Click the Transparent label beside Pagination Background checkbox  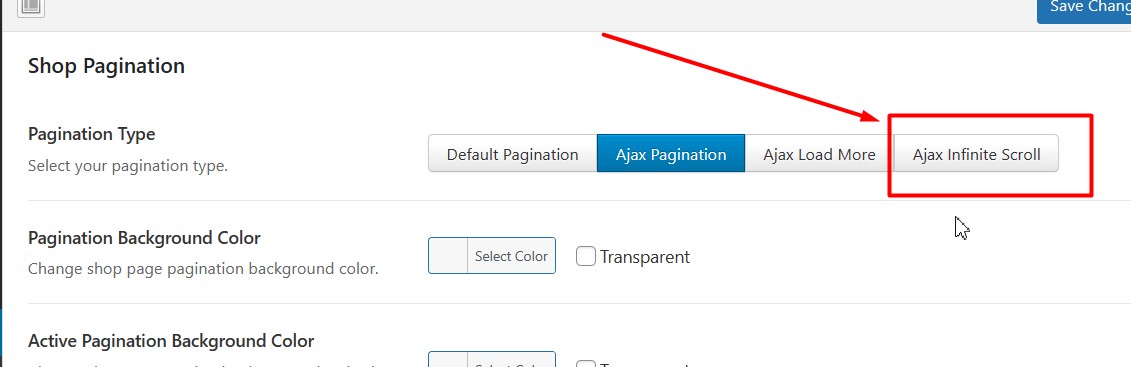[x=645, y=256]
